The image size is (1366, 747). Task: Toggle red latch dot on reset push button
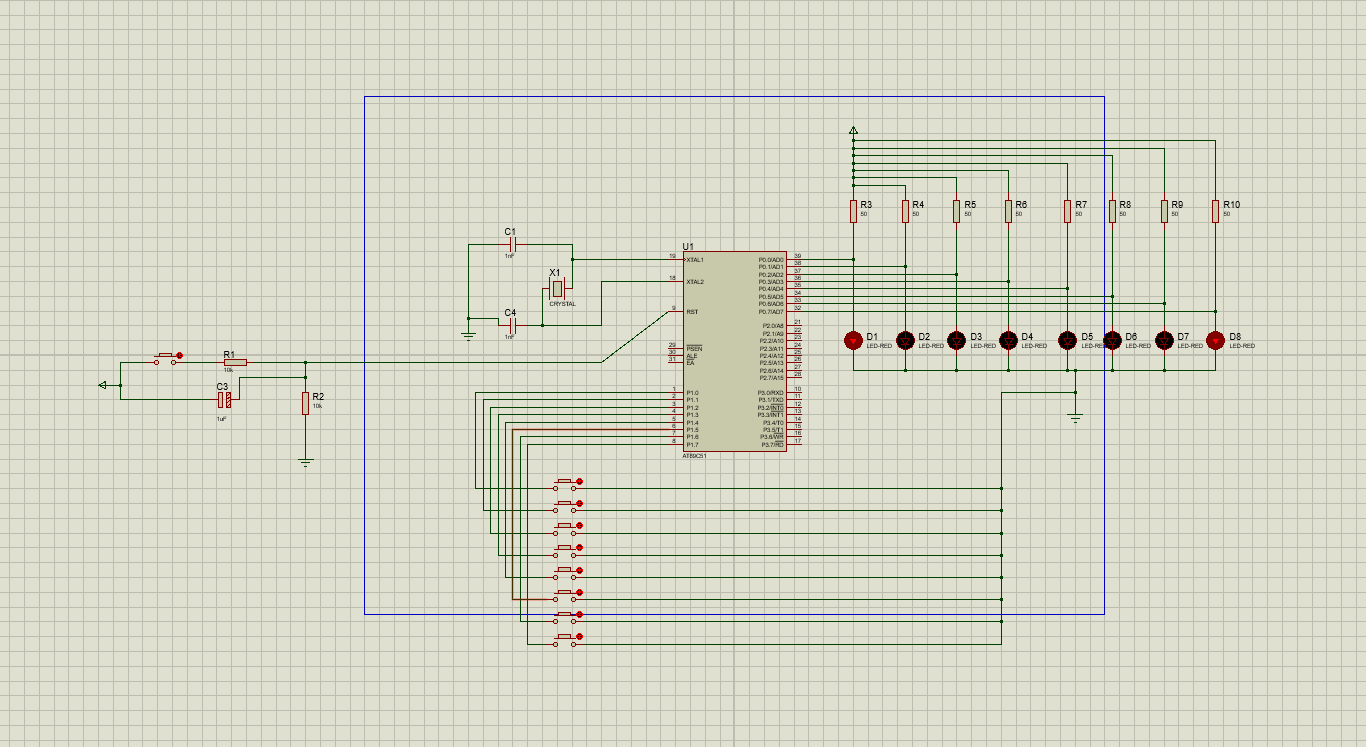coord(179,355)
